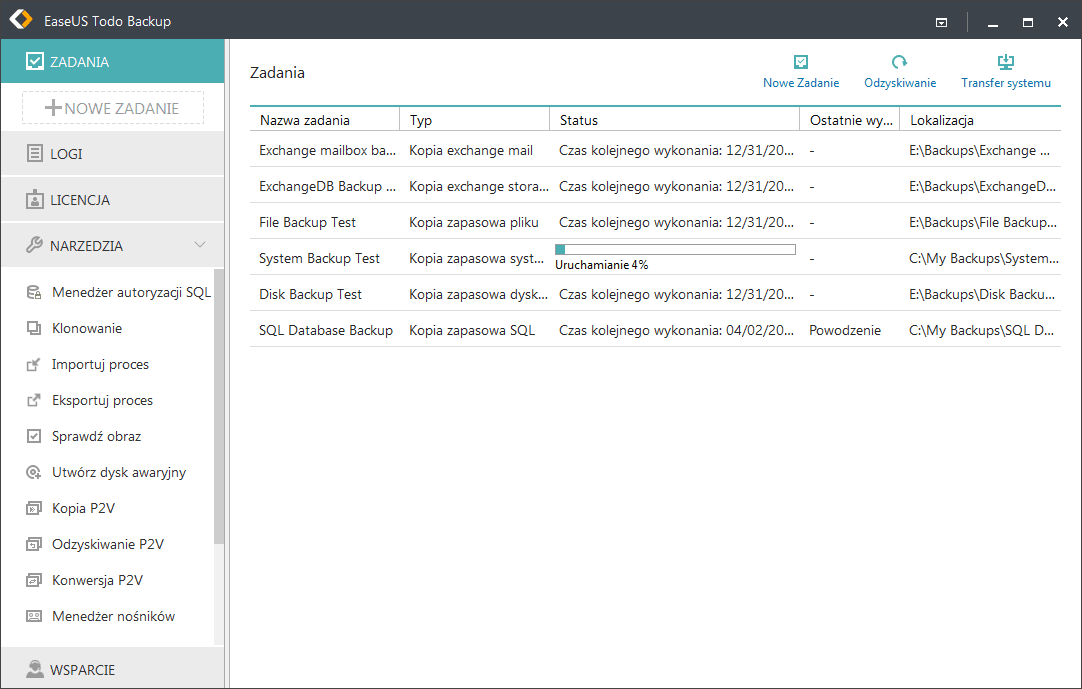Choose the Eksportuj proces option
The height and width of the screenshot is (689, 1082).
(x=102, y=400)
